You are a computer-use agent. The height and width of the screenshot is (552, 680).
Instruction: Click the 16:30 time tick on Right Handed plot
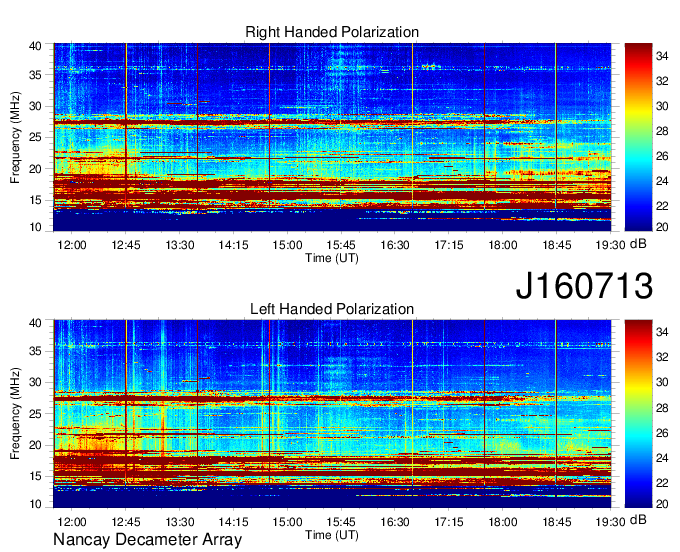pyautogui.click(x=395, y=245)
